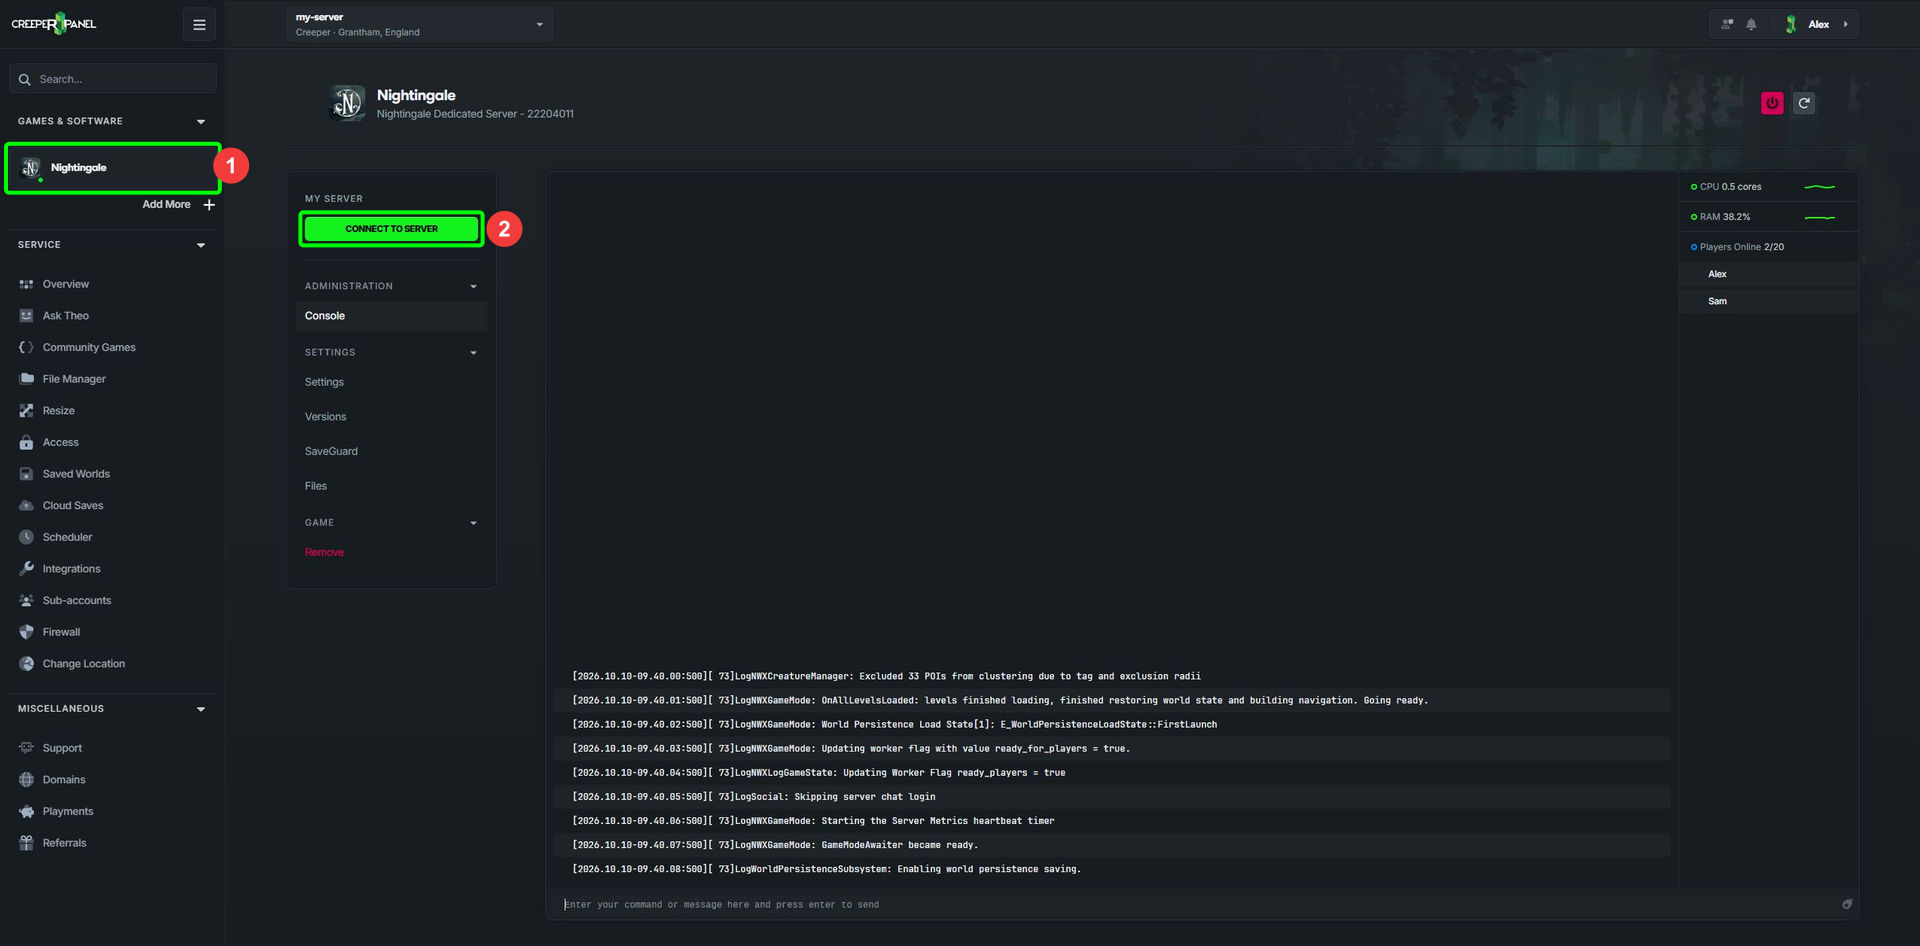Image resolution: width=1920 pixels, height=946 pixels.
Task: Click the friends icon beside the bell
Action: 1727,25
